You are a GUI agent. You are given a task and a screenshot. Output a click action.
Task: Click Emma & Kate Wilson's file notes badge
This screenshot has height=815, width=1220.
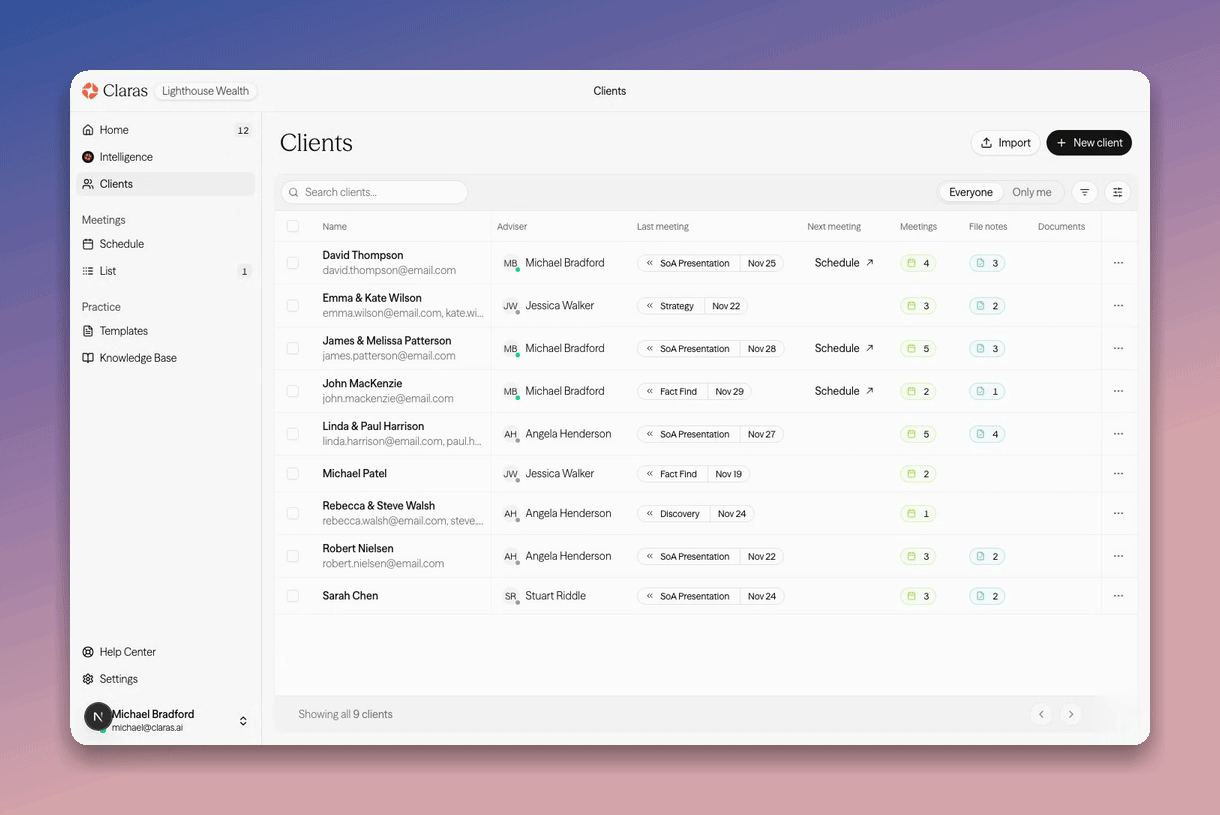tap(987, 306)
